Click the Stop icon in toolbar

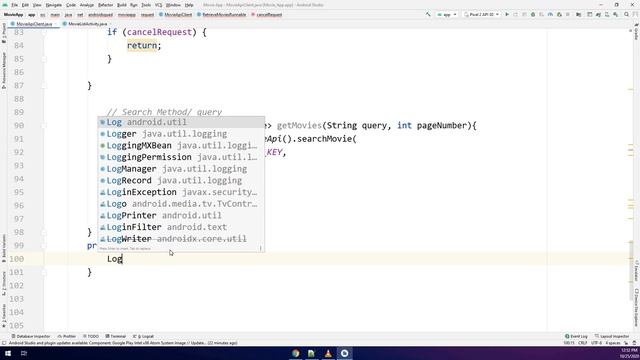[568, 14]
